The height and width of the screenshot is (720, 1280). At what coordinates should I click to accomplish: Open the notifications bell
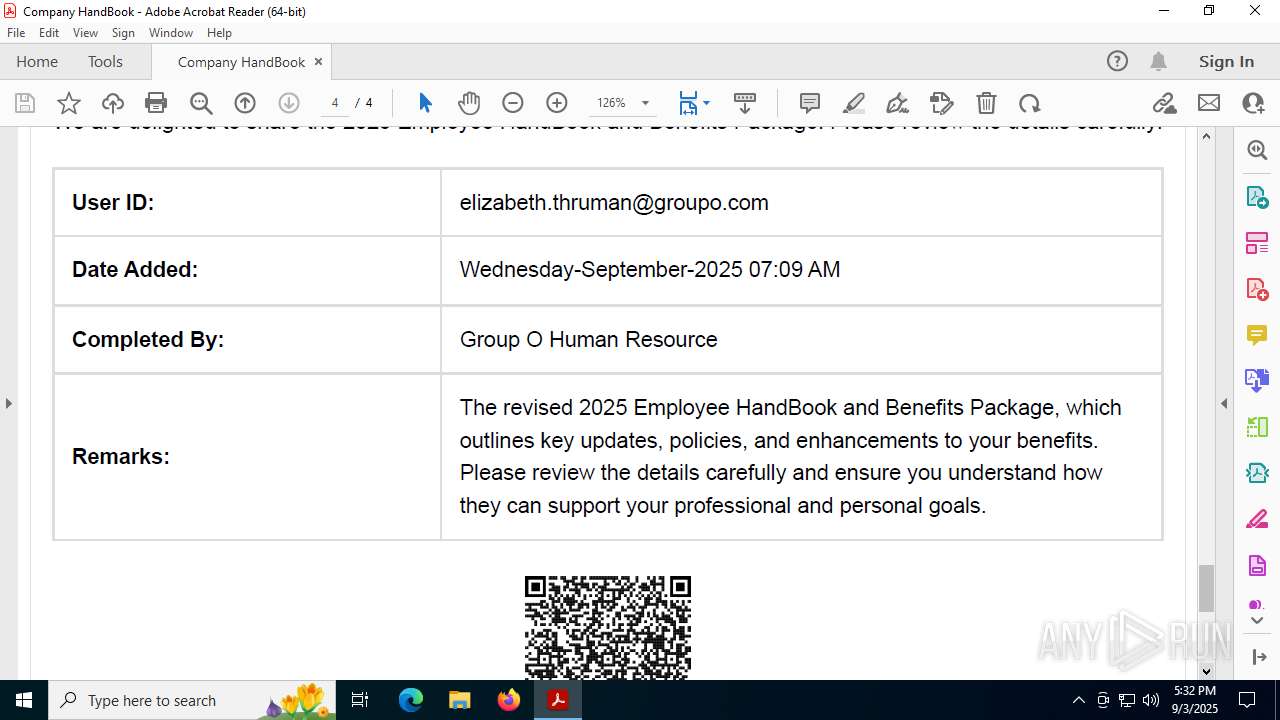point(1158,61)
